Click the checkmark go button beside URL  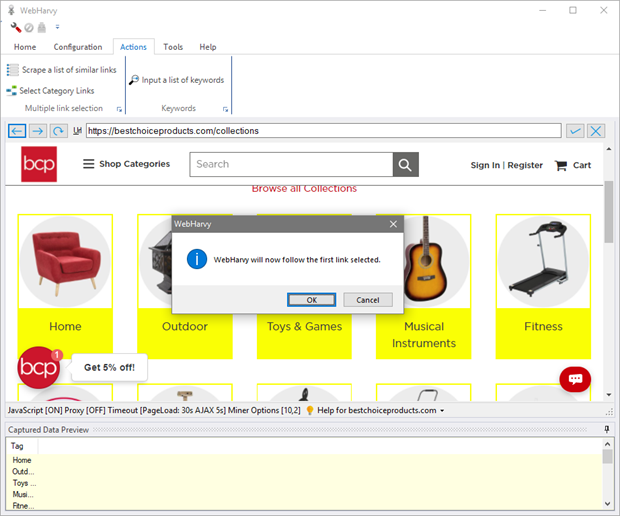575,131
